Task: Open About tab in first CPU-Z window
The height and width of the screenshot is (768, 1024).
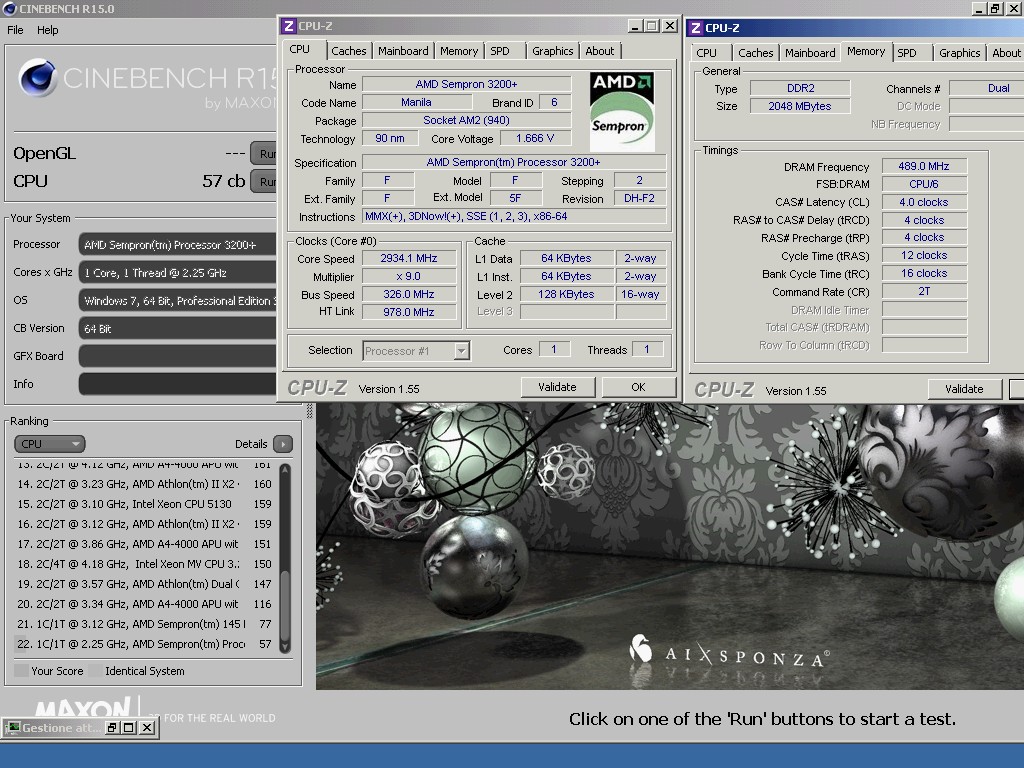Action: pos(600,51)
